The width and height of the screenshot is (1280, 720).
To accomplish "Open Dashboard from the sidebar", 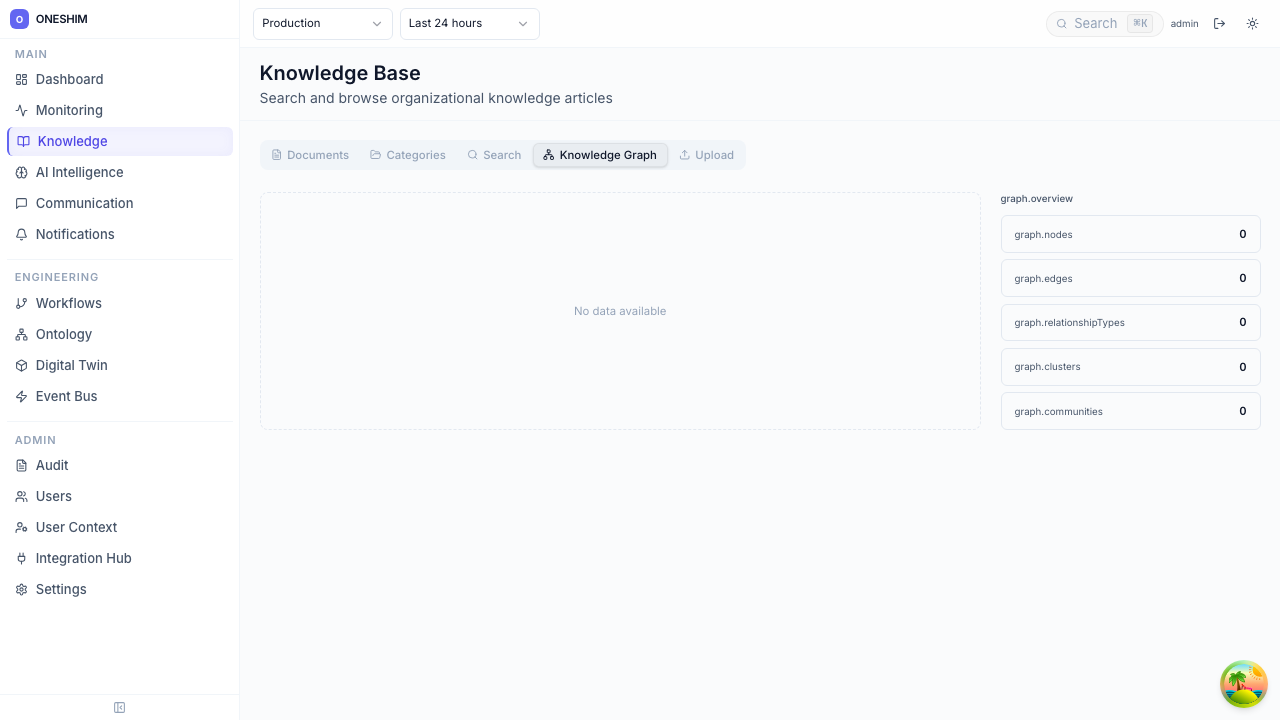I will [x=69, y=79].
